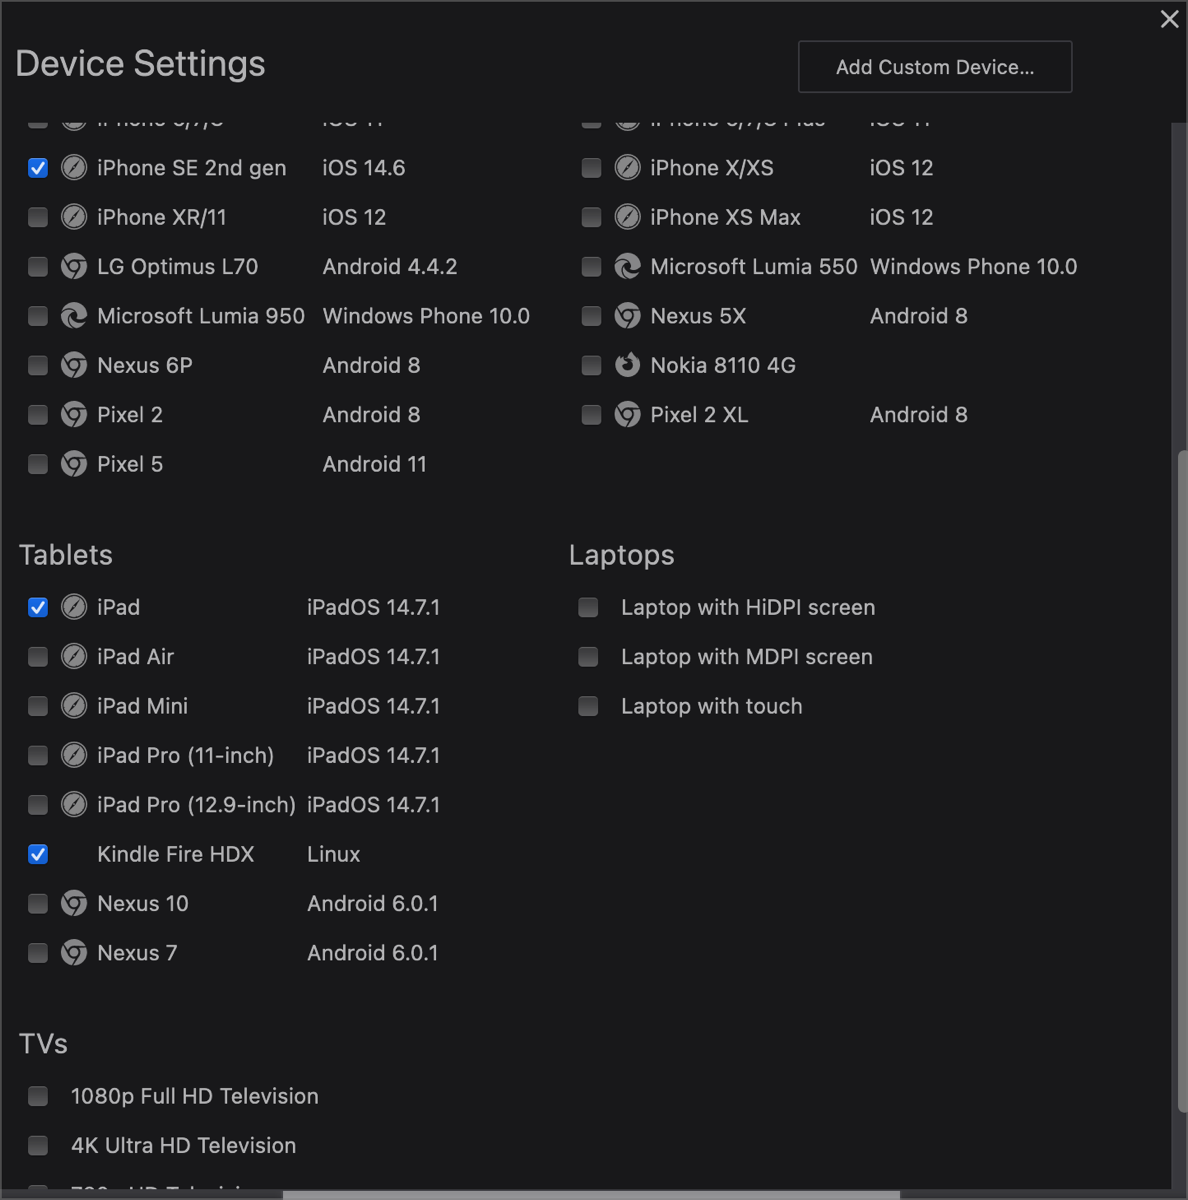
Task: Click the Windows Phone 10.0 text for Lumia 950
Action: [426, 316]
